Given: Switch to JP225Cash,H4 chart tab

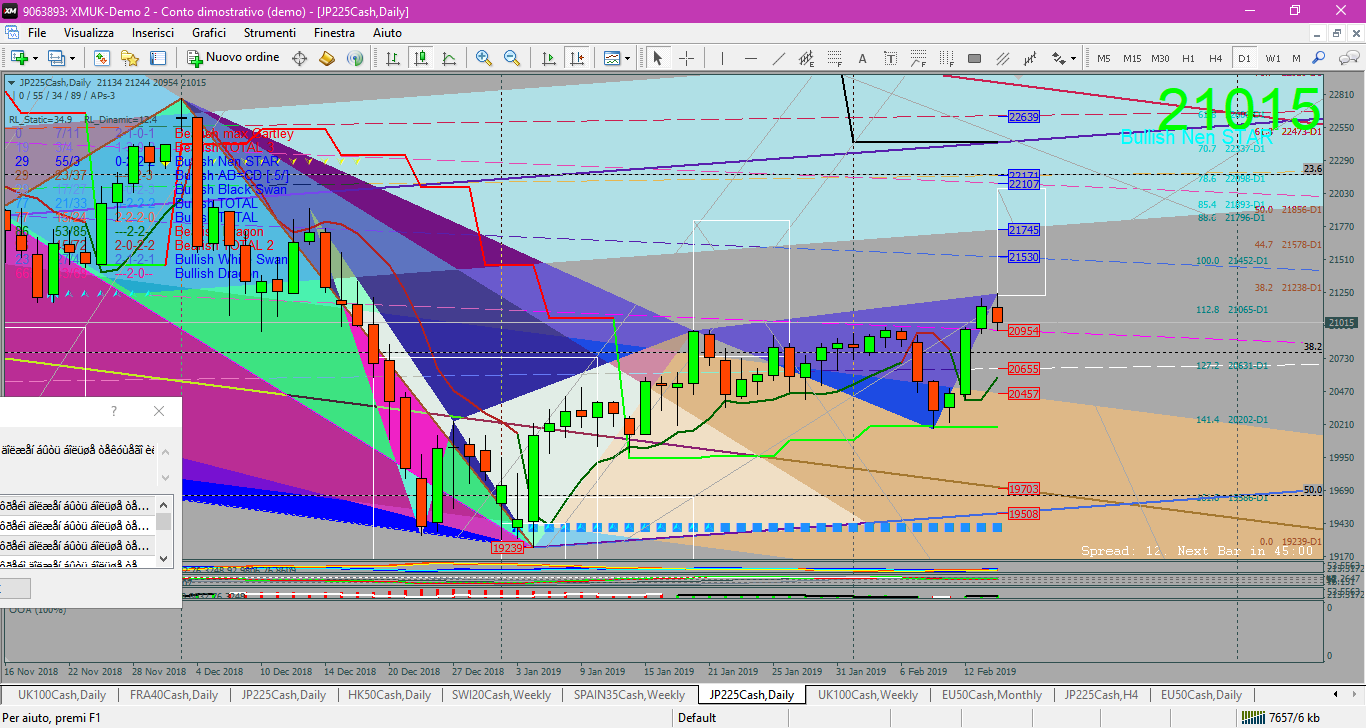Looking at the screenshot, I should [1100, 695].
